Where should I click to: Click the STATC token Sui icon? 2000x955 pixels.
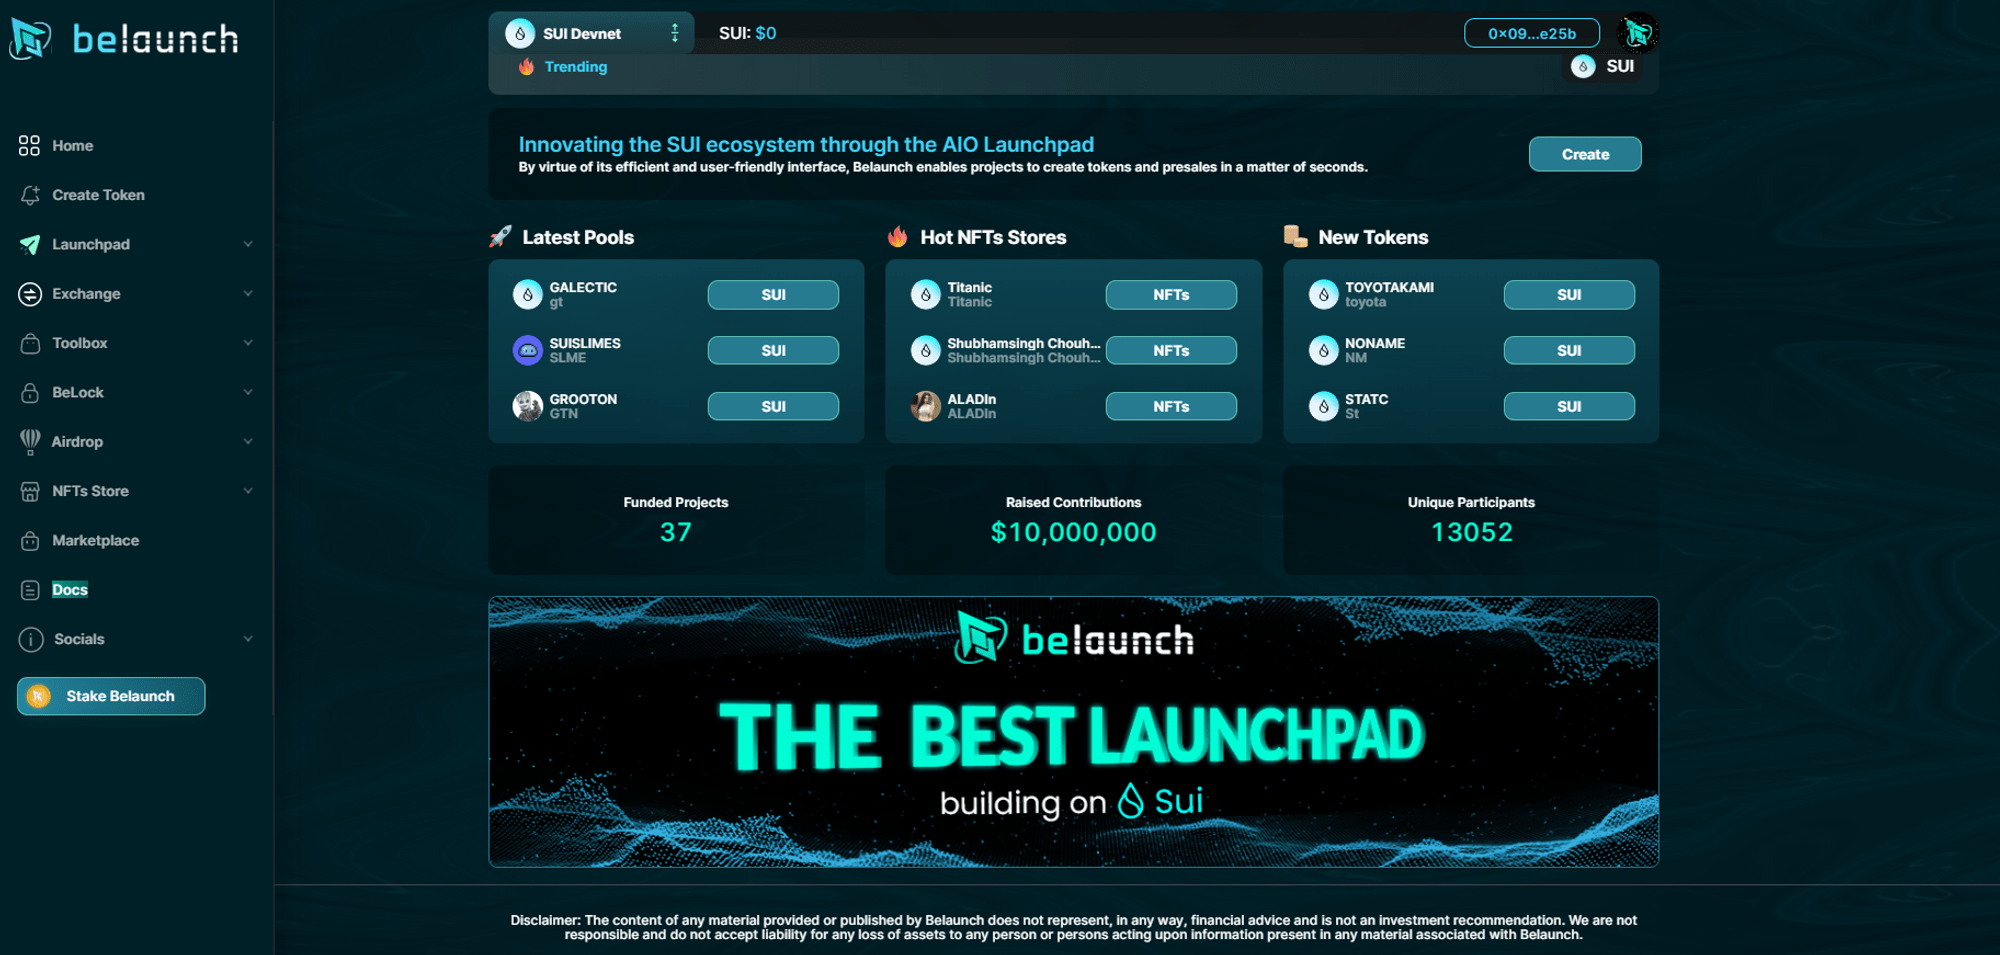[x=1324, y=406]
